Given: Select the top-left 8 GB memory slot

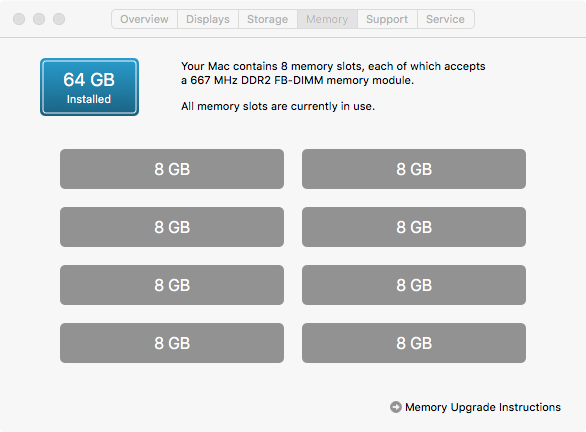Looking at the screenshot, I should point(172,169).
